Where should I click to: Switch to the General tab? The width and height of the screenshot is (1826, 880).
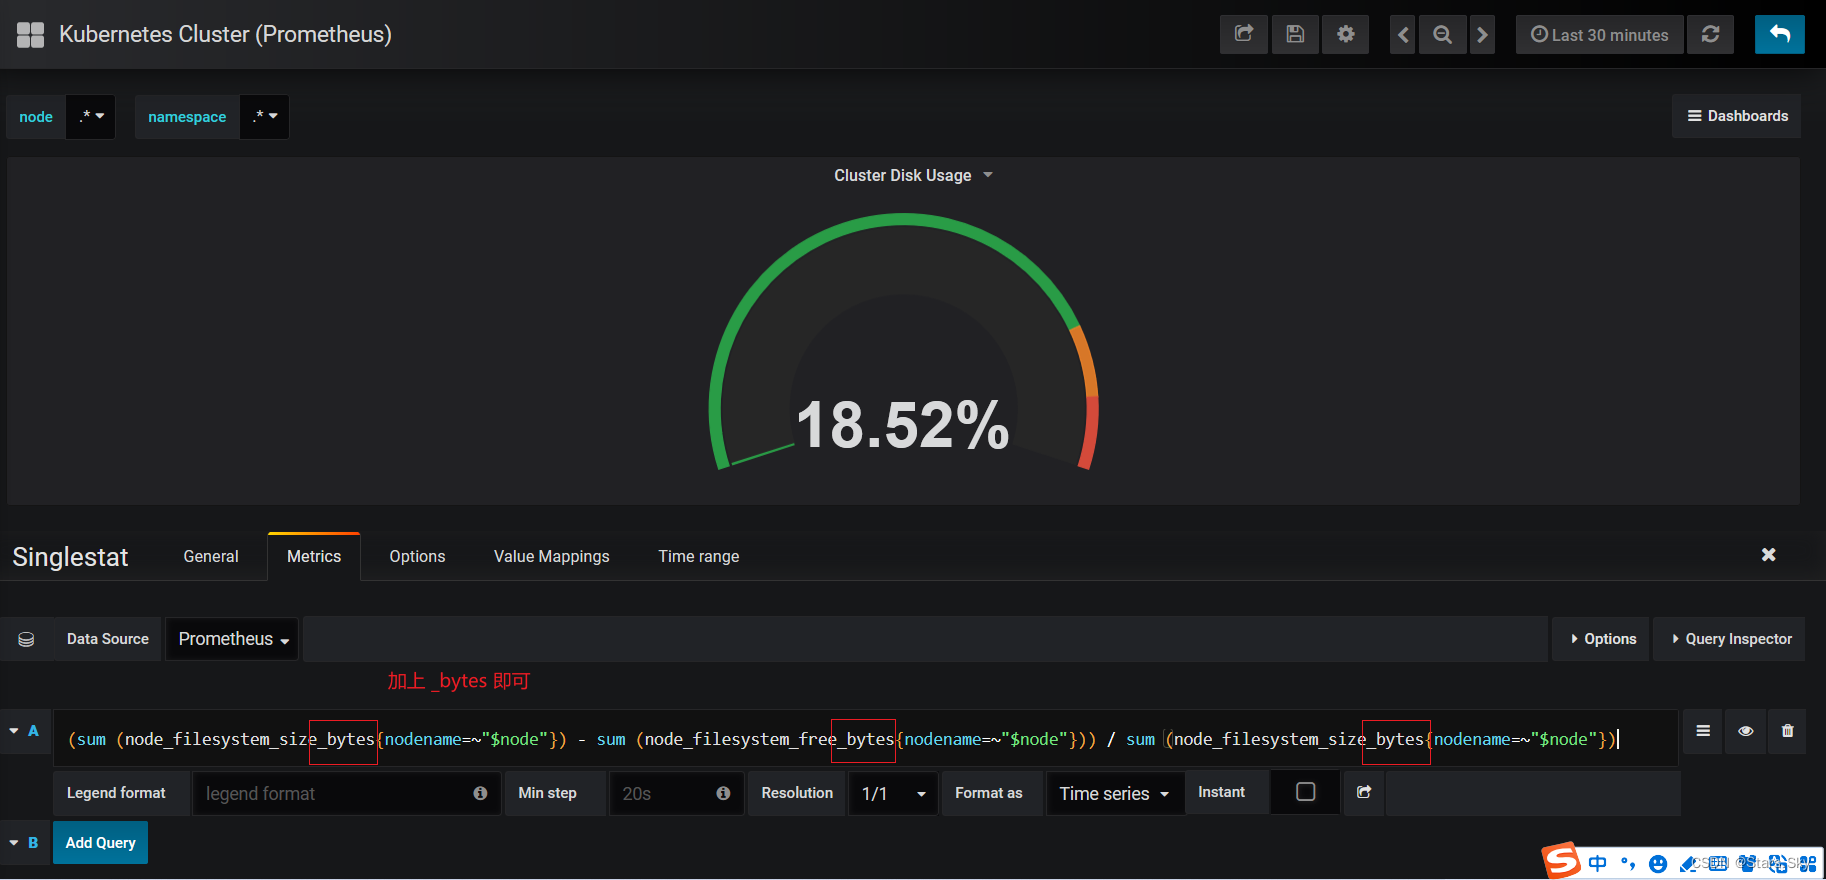tap(211, 556)
